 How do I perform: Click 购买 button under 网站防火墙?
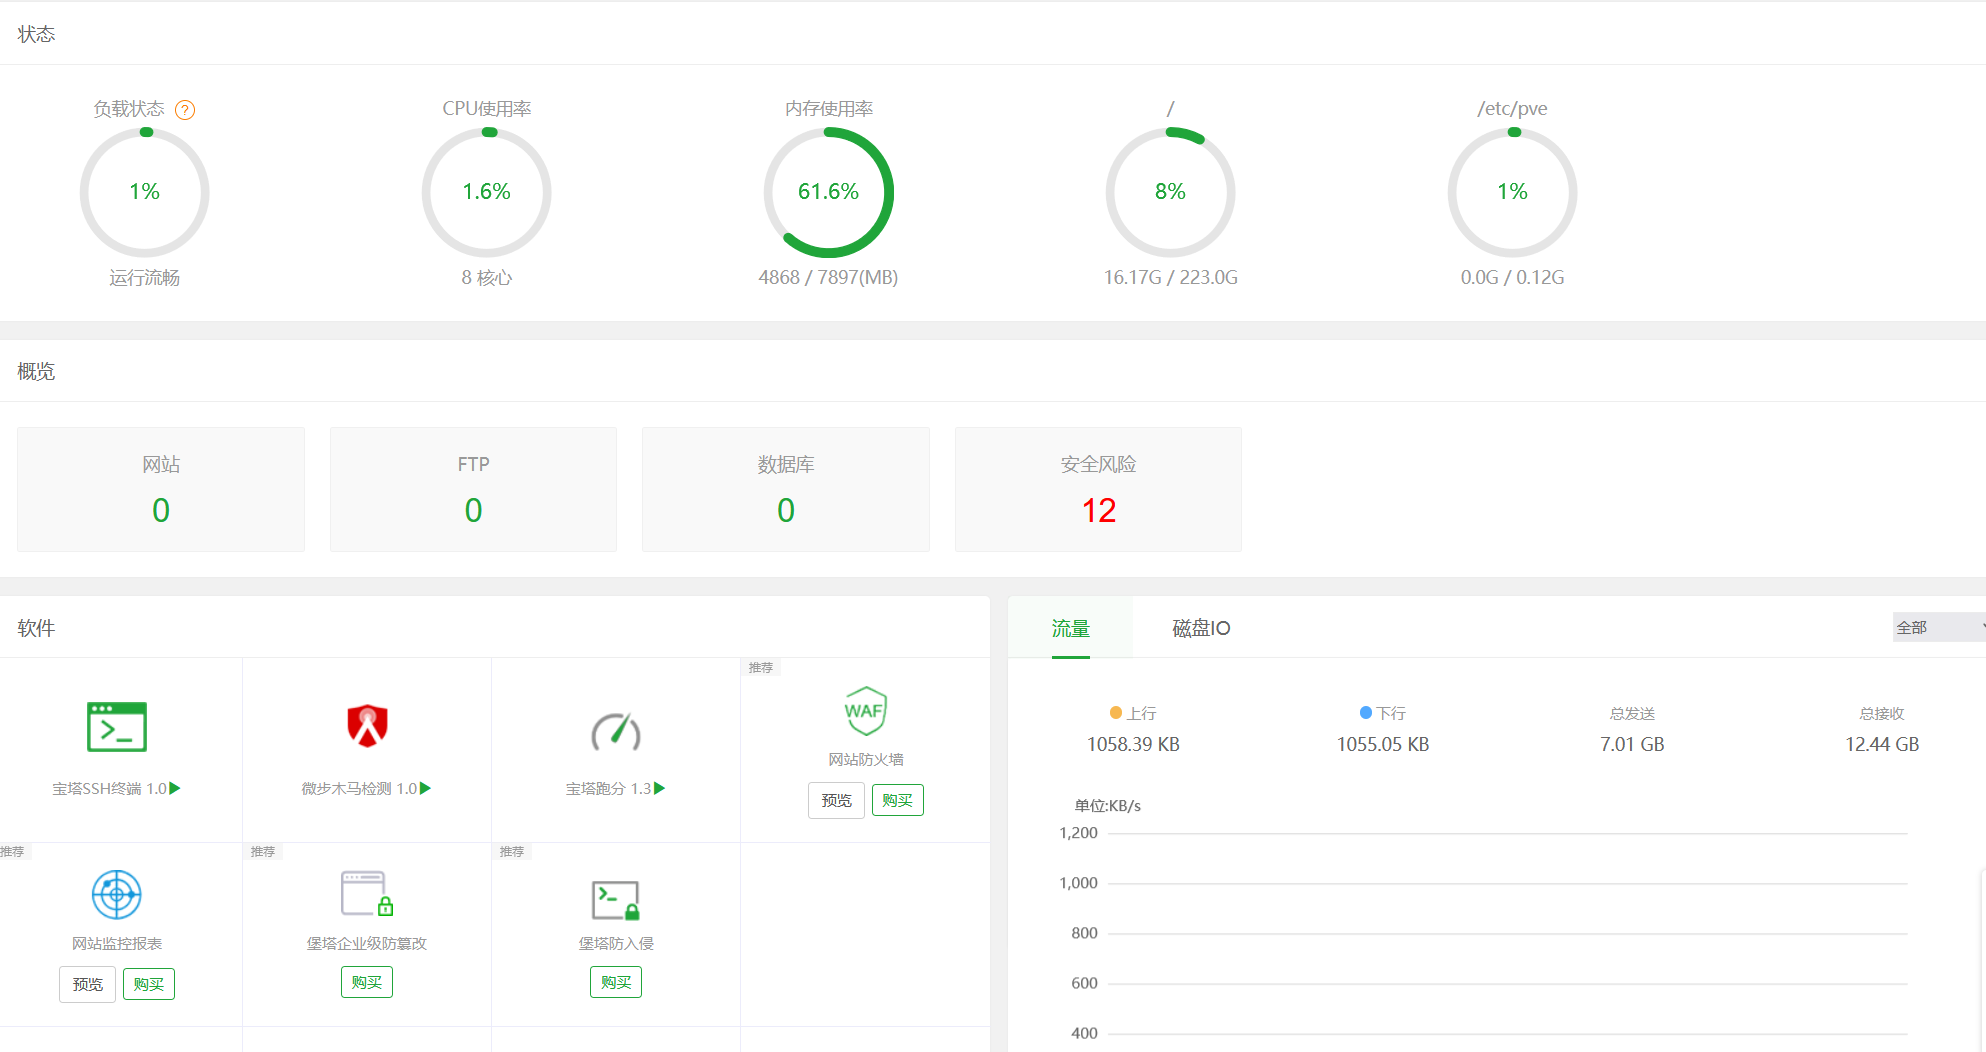click(898, 800)
